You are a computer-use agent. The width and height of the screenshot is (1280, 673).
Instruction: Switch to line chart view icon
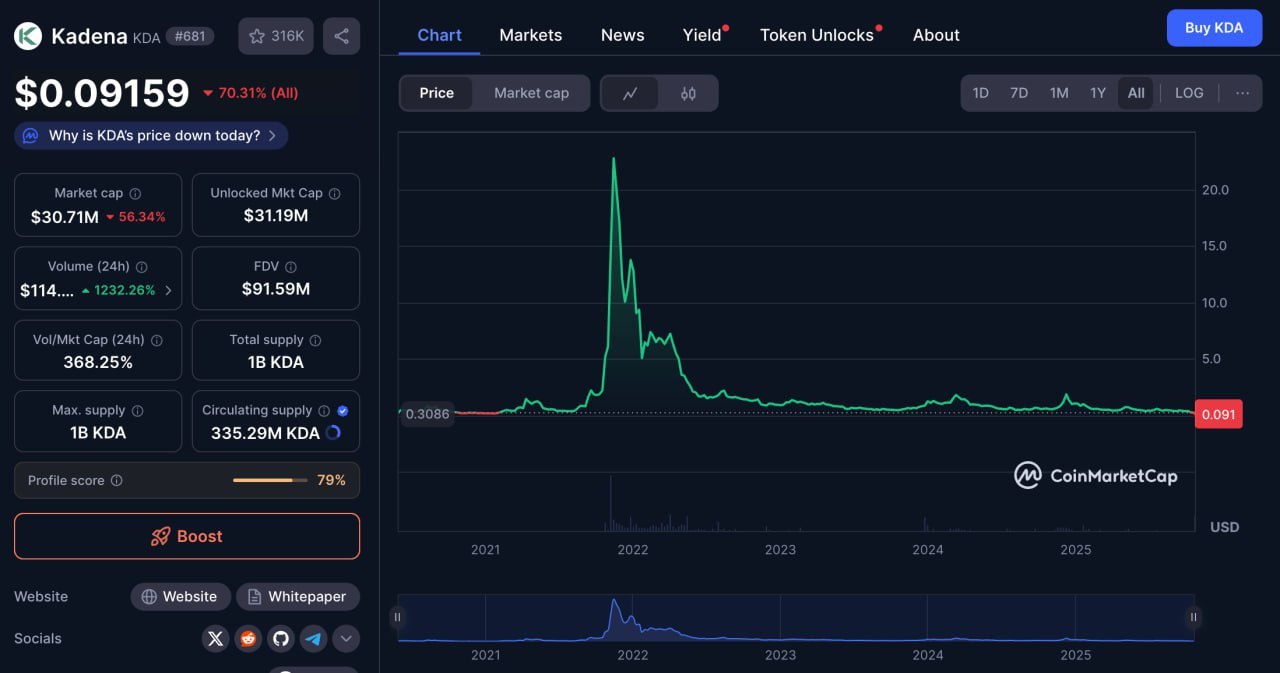tap(630, 93)
